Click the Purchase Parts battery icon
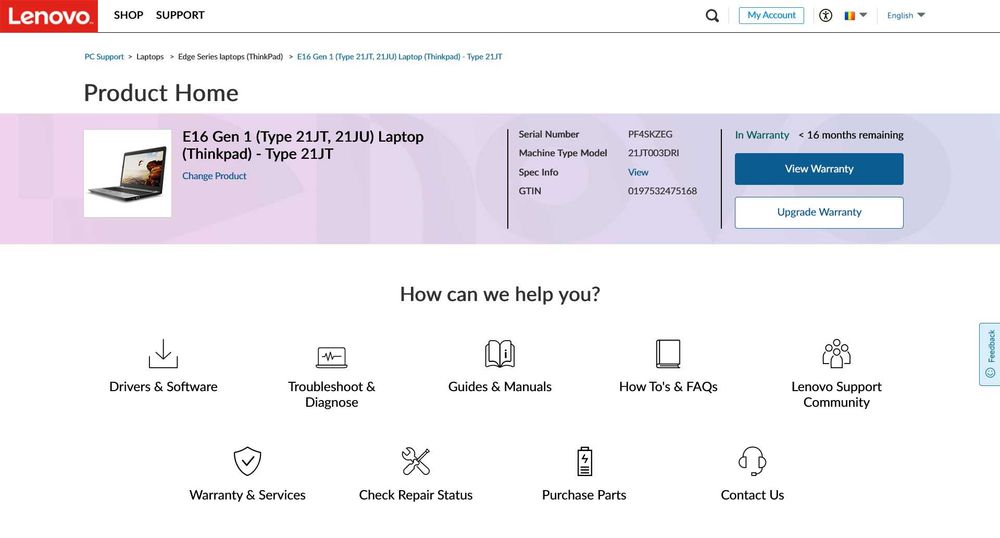The height and width of the screenshot is (538, 1000). pos(584,462)
